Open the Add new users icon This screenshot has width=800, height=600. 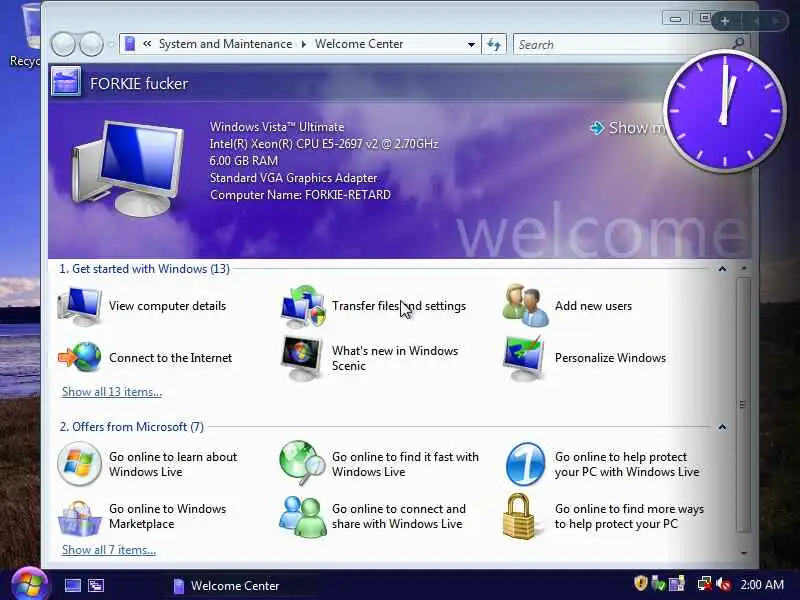[526, 306]
